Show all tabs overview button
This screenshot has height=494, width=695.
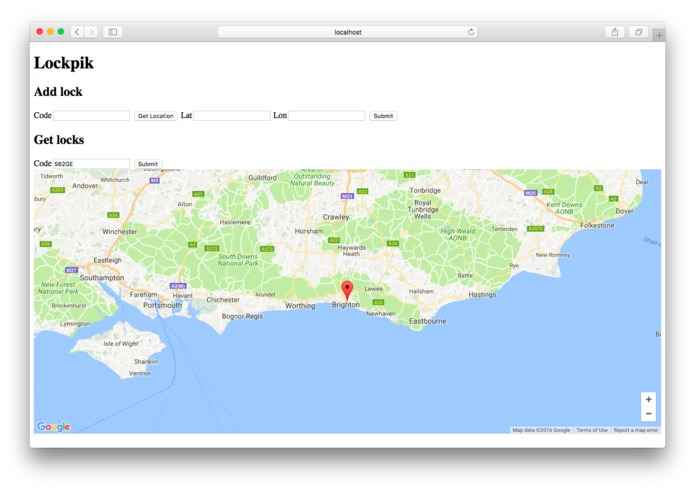click(639, 32)
